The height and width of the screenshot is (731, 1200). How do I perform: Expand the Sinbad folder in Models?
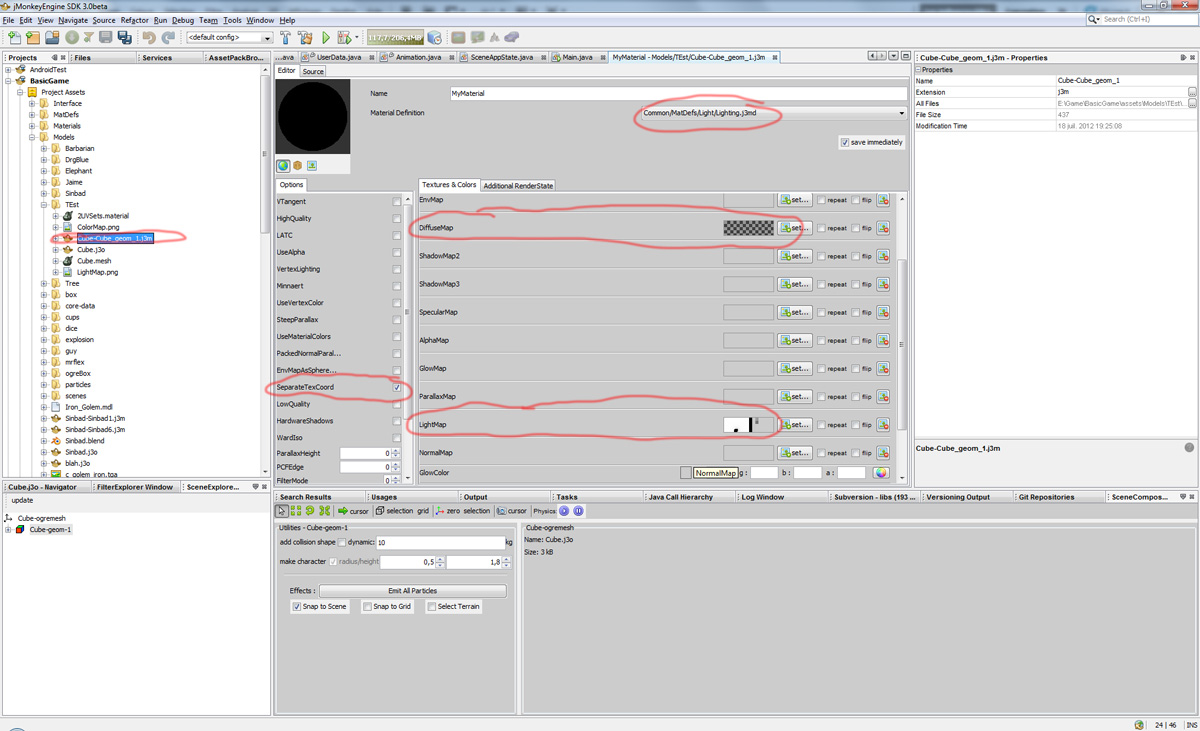(44, 193)
